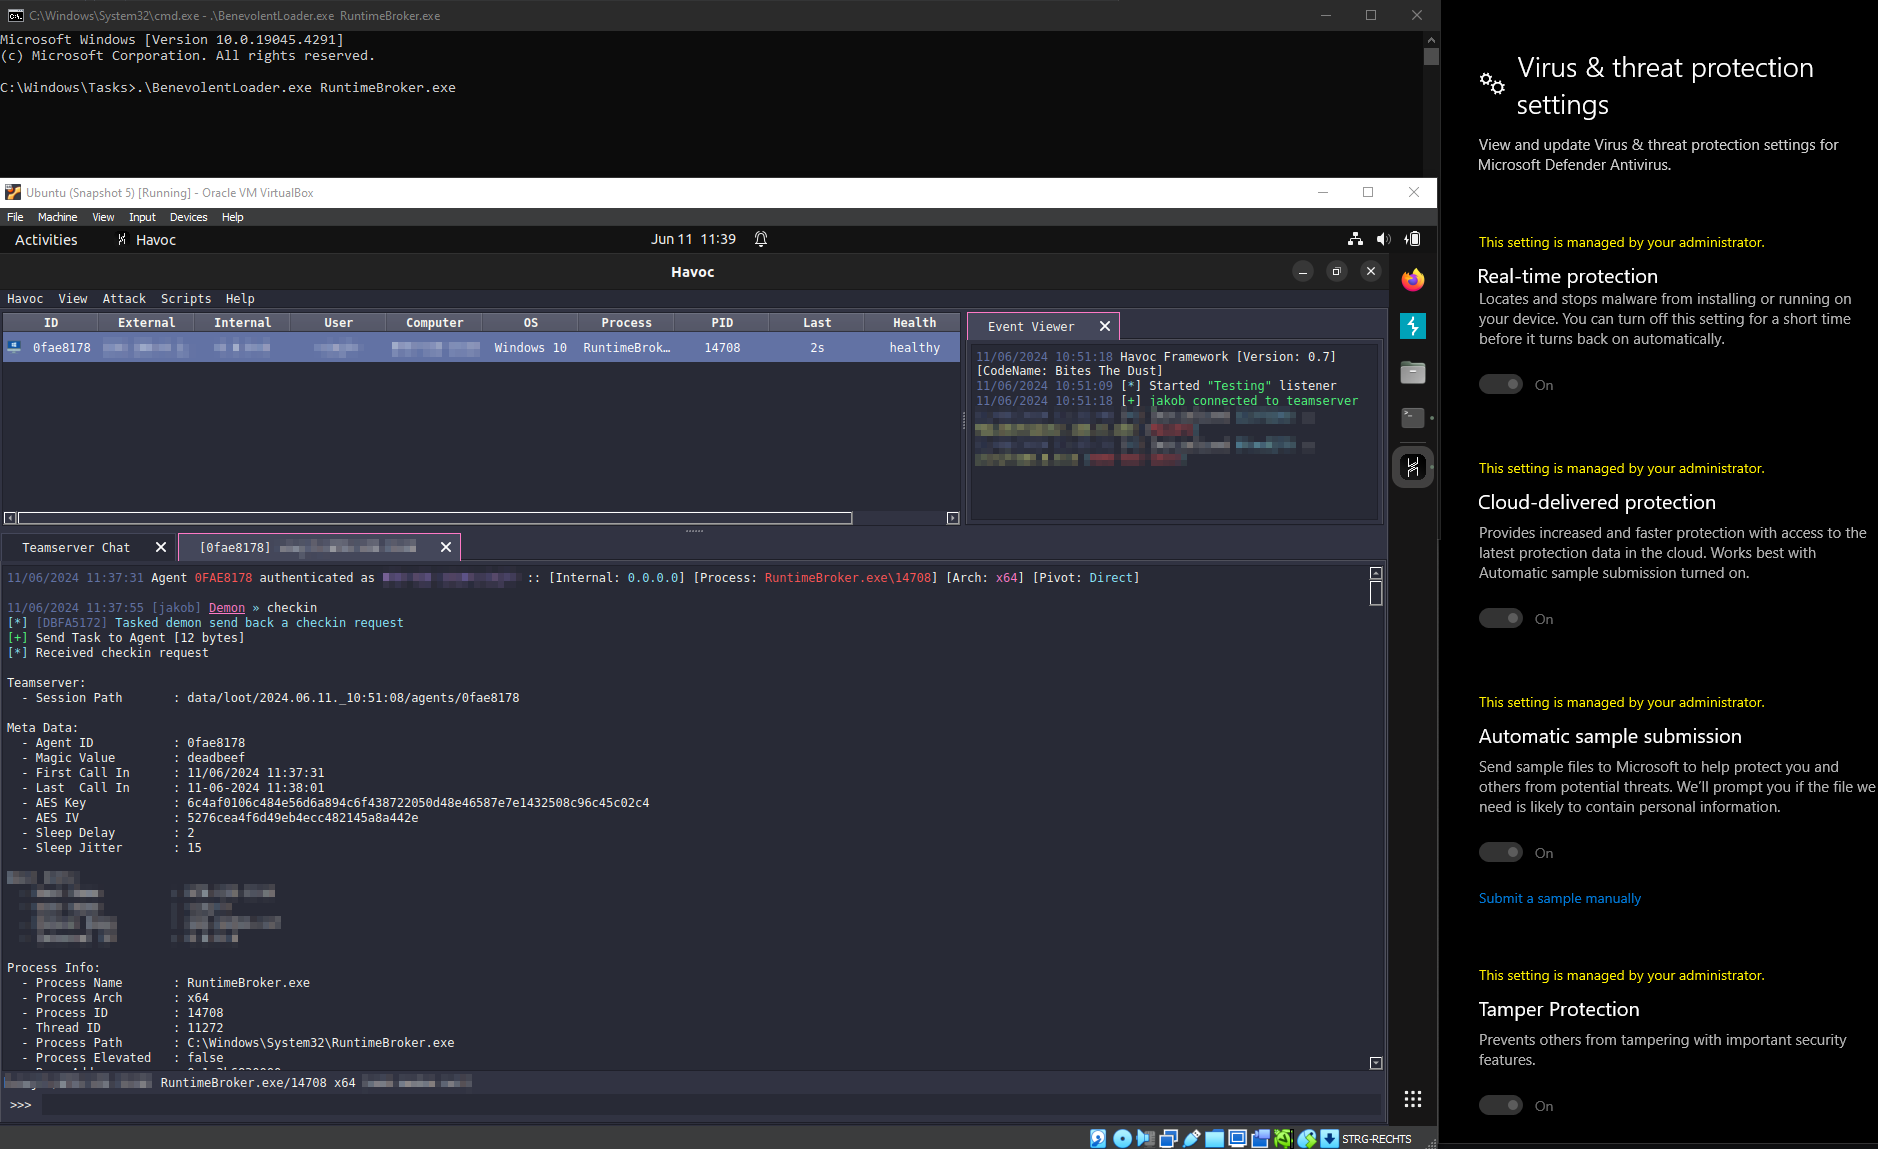Click VirtualBox shared folders indicator
The height and width of the screenshot is (1149, 1878).
click(1214, 1138)
